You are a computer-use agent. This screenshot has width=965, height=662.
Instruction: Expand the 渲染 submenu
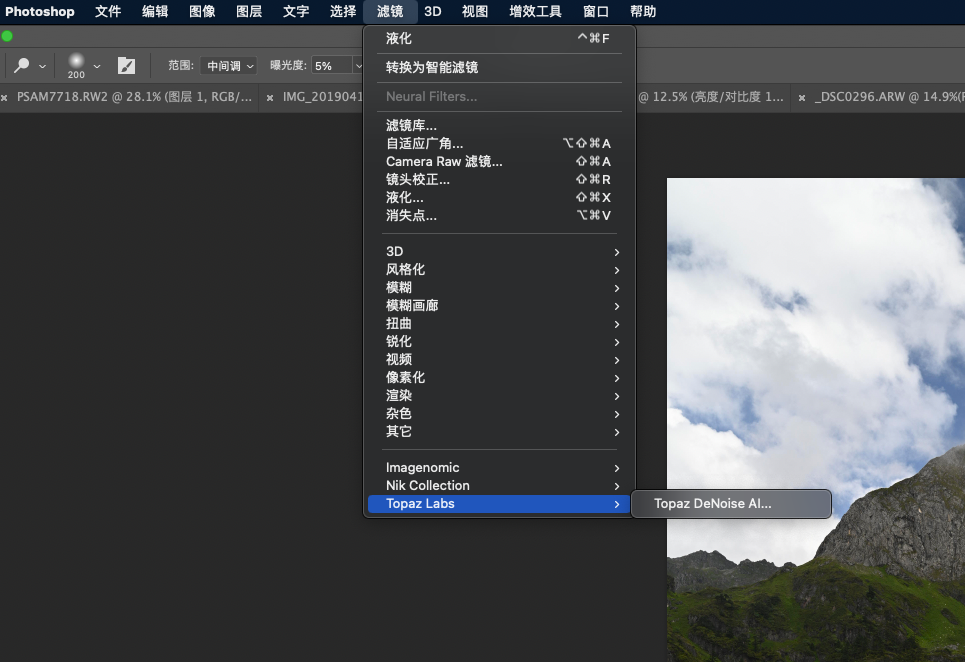coord(499,396)
